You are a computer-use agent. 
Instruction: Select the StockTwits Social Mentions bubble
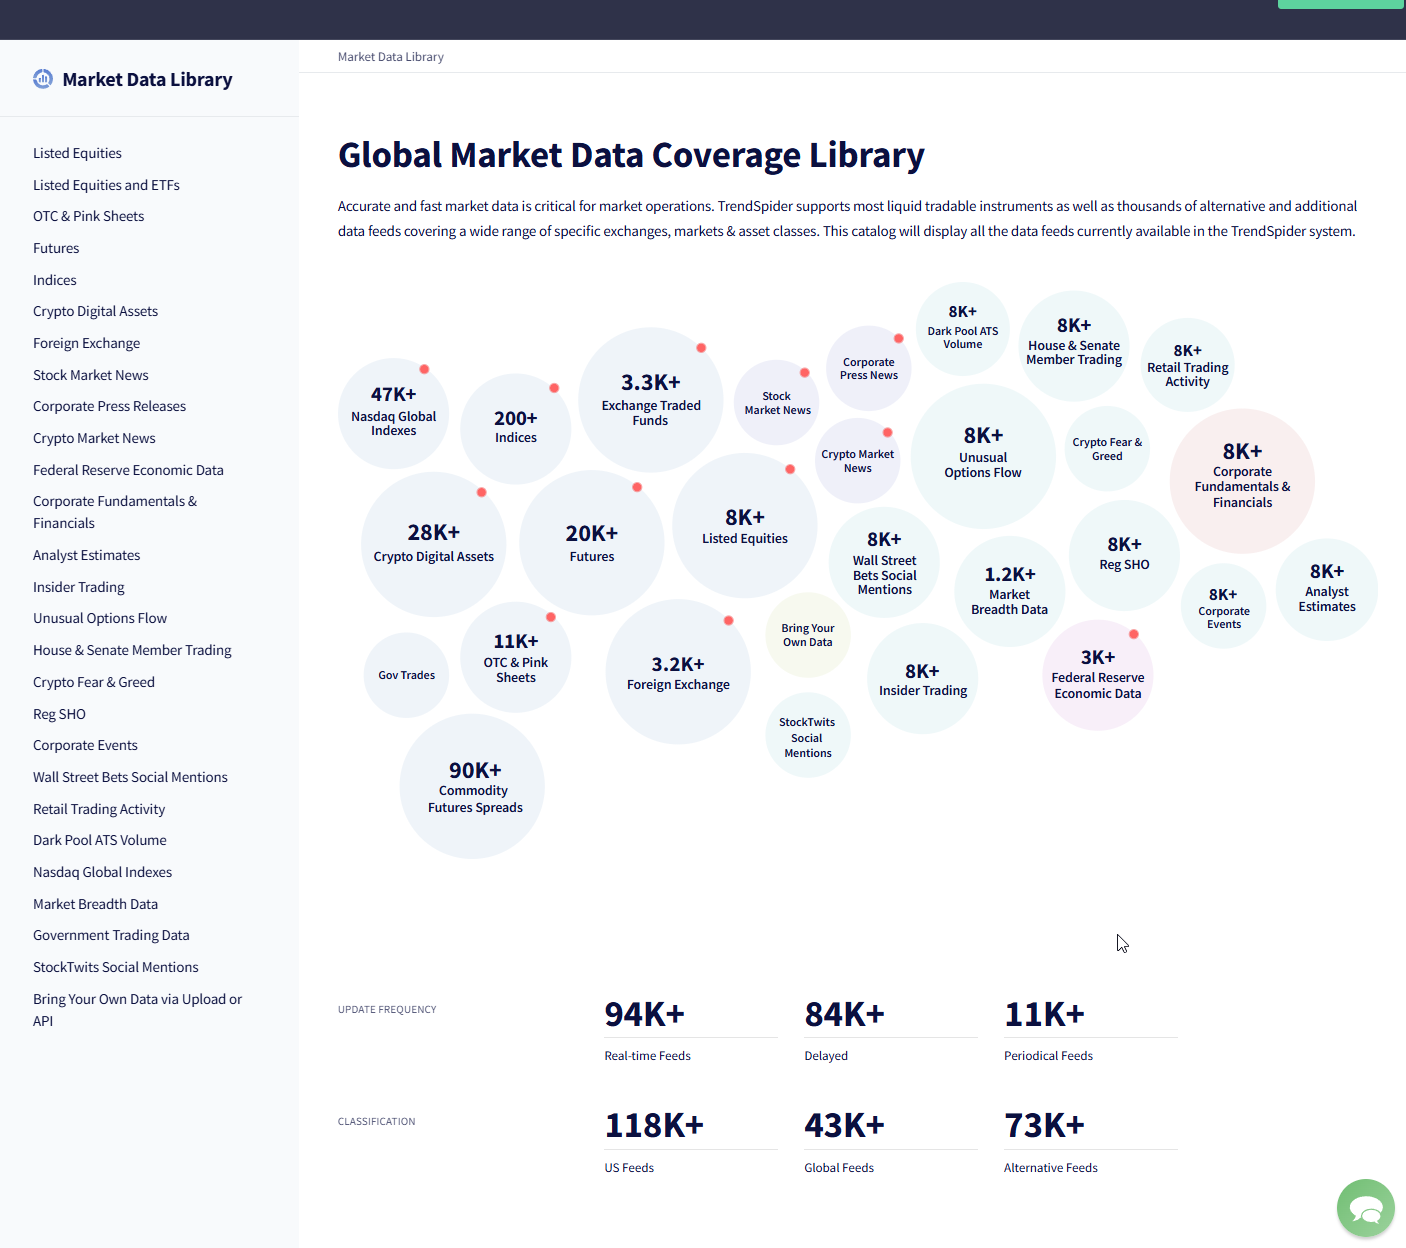click(807, 737)
